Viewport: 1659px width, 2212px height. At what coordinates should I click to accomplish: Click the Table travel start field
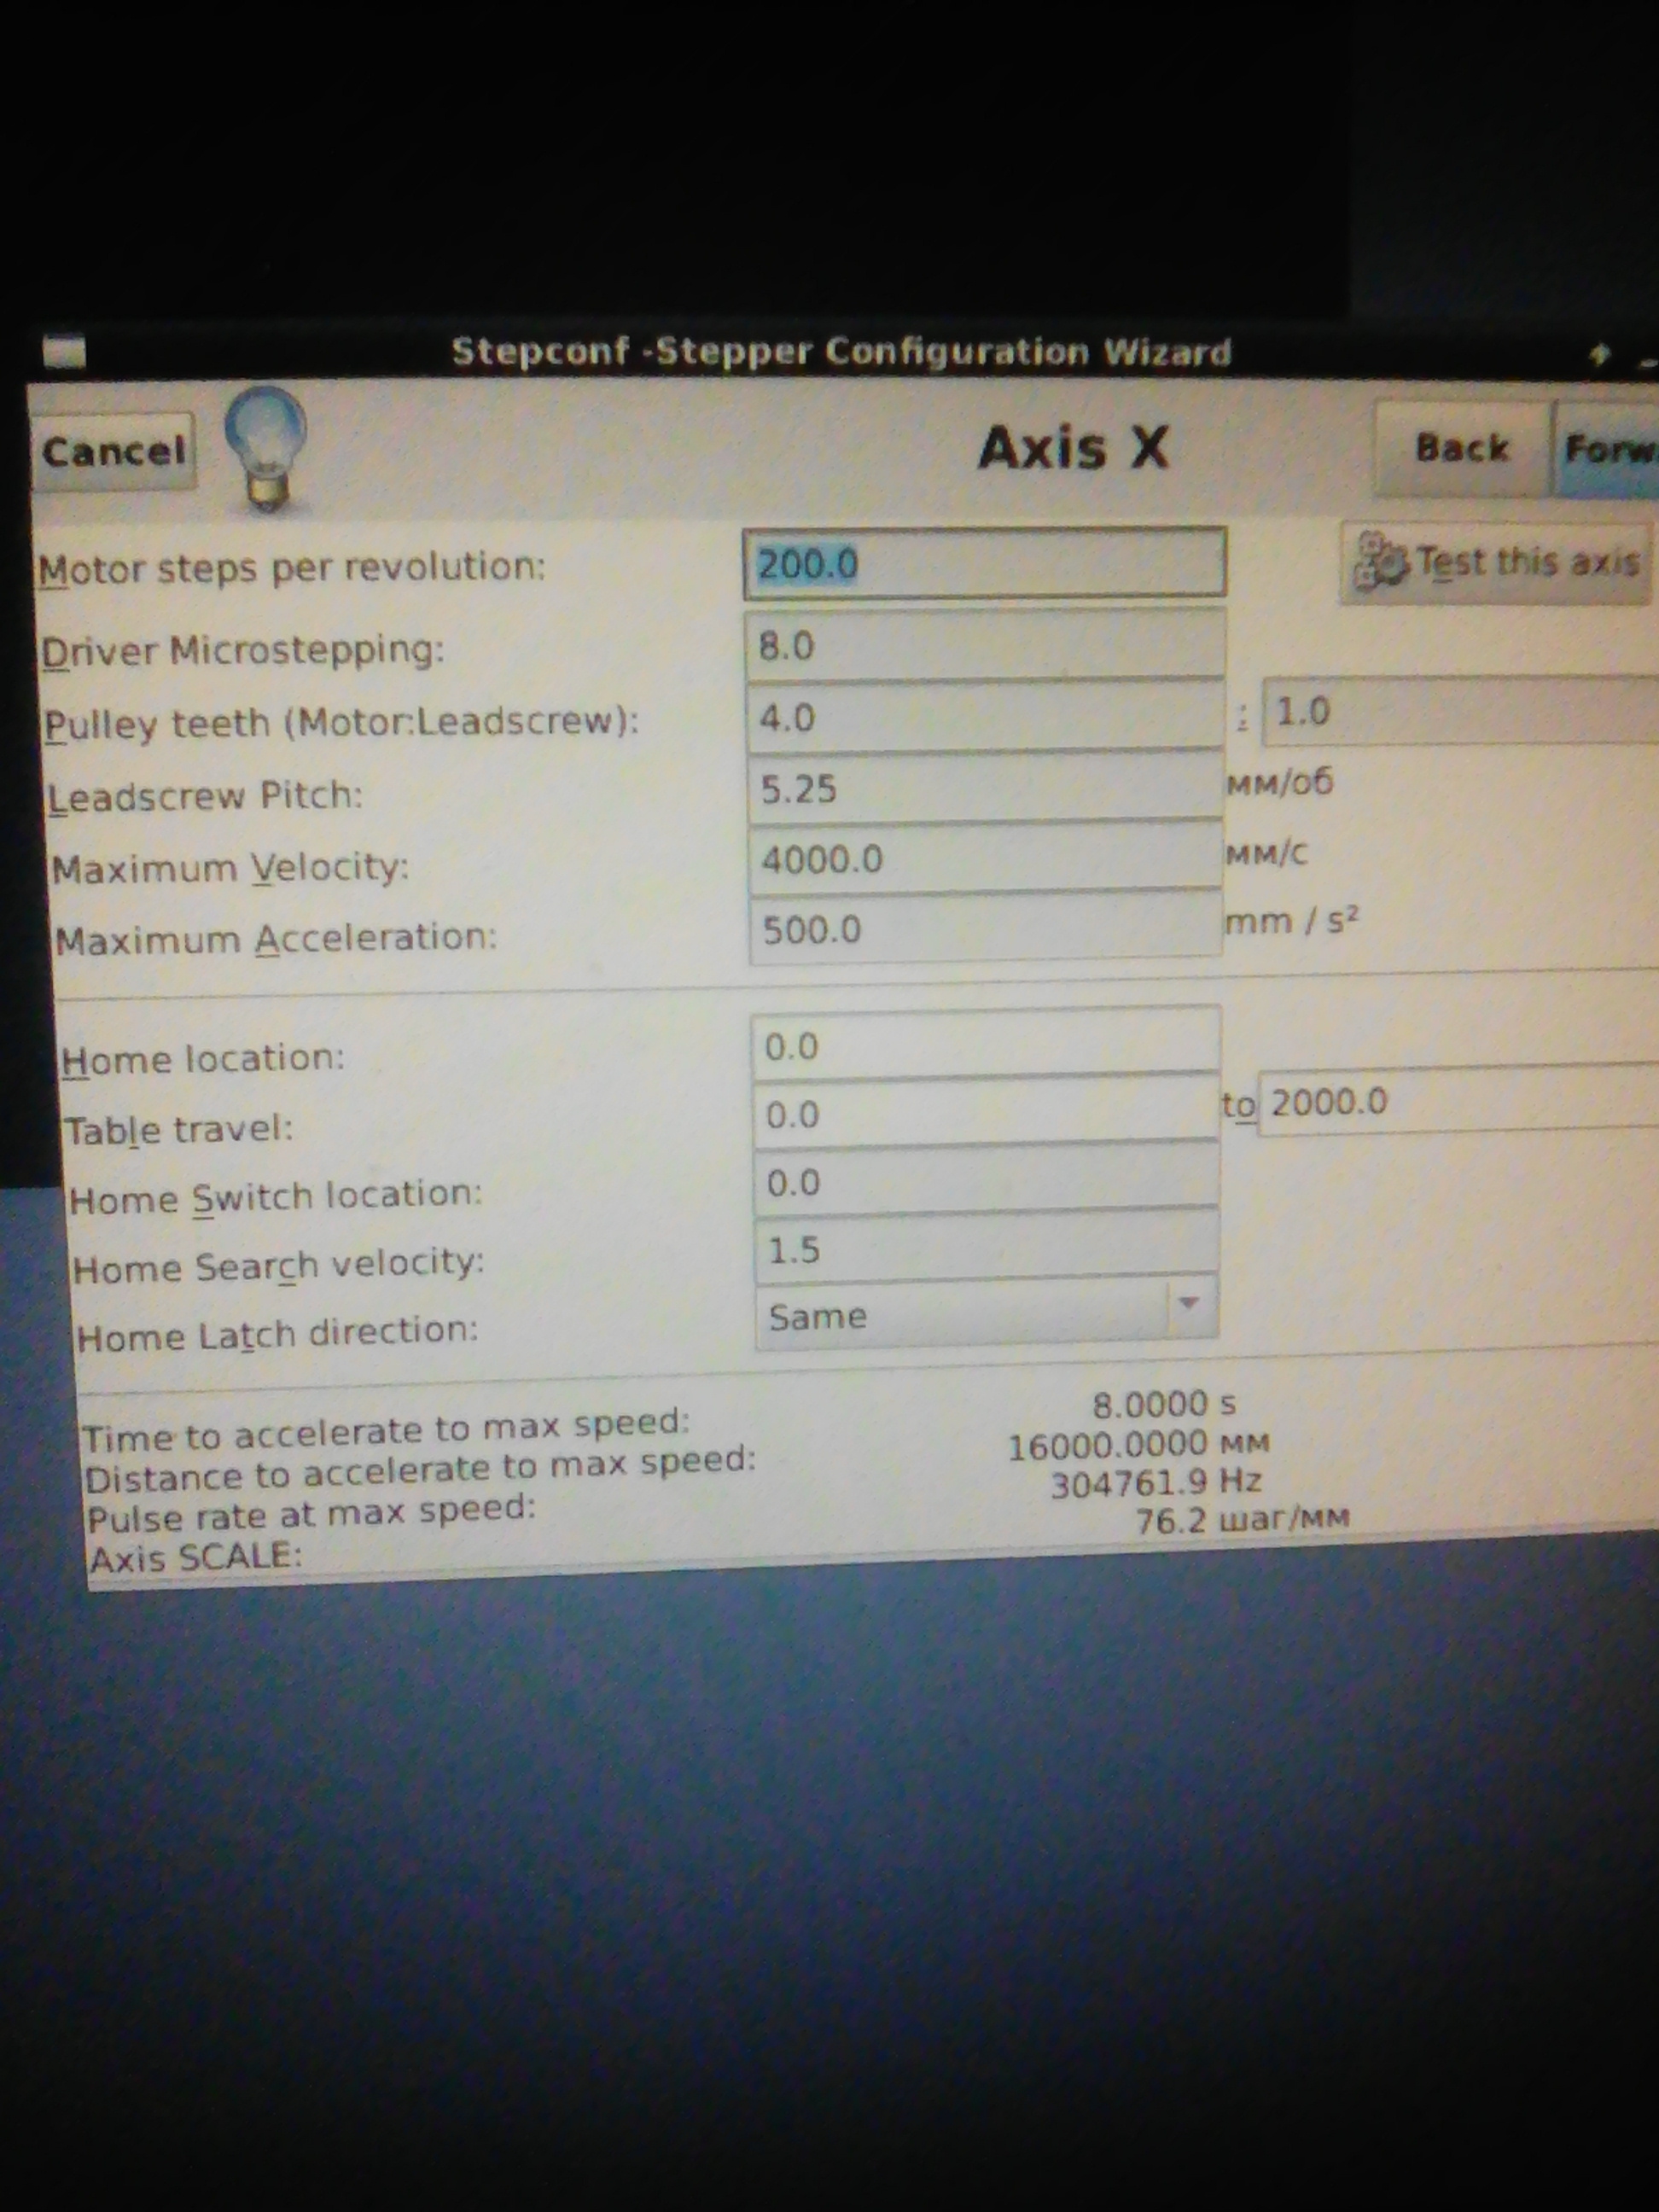[984, 1114]
